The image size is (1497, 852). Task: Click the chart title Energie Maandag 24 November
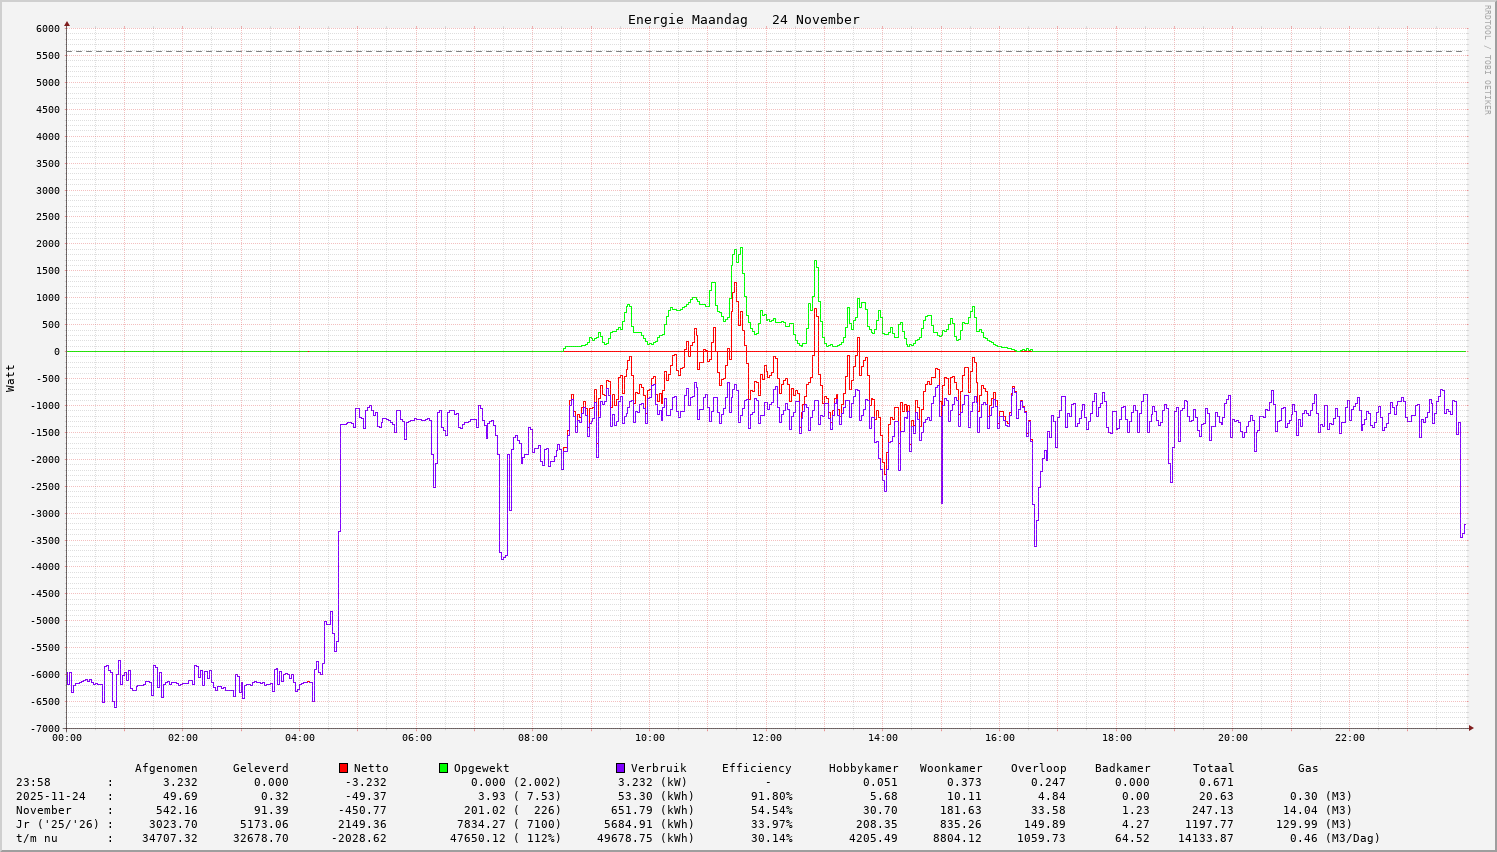[x=743, y=20]
